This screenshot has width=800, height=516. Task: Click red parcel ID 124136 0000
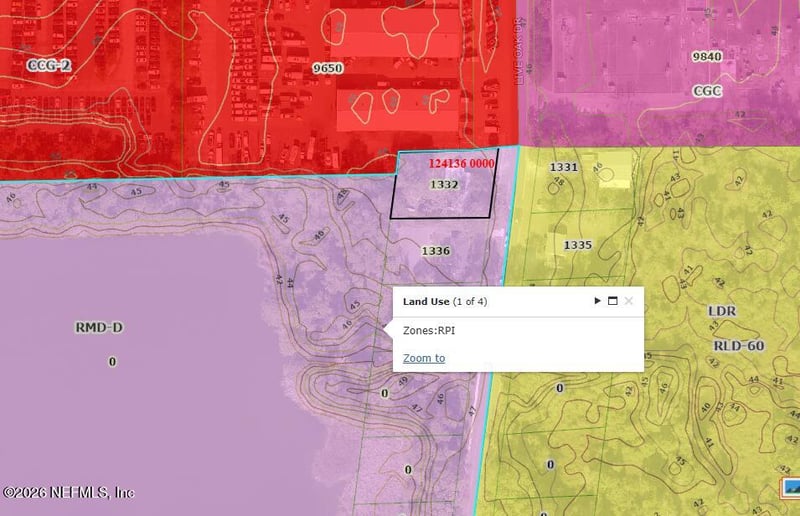(461, 163)
